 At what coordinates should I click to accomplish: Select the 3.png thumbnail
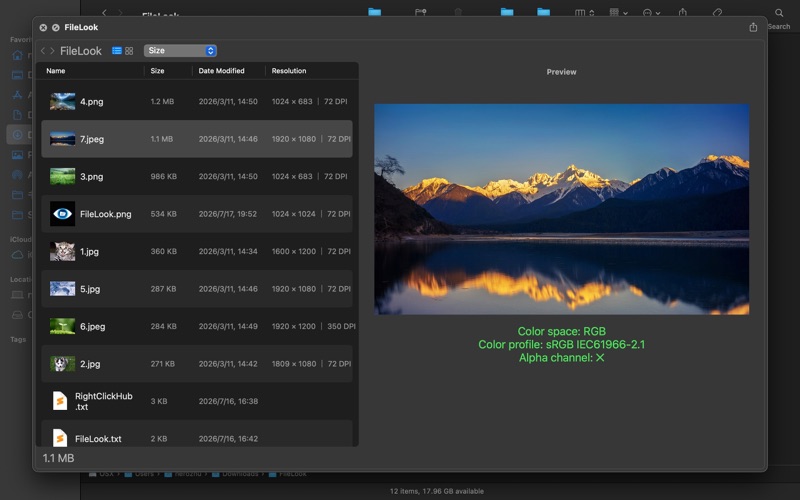(x=63, y=177)
